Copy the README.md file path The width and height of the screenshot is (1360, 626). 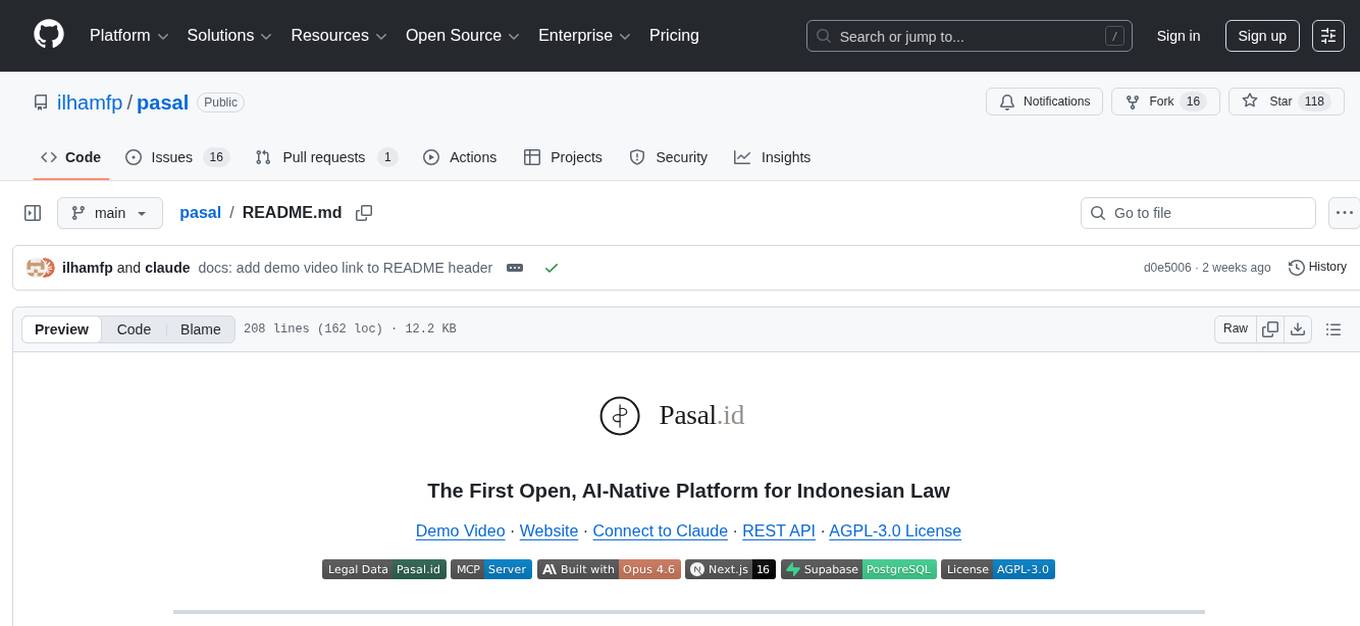tap(364, 212)
